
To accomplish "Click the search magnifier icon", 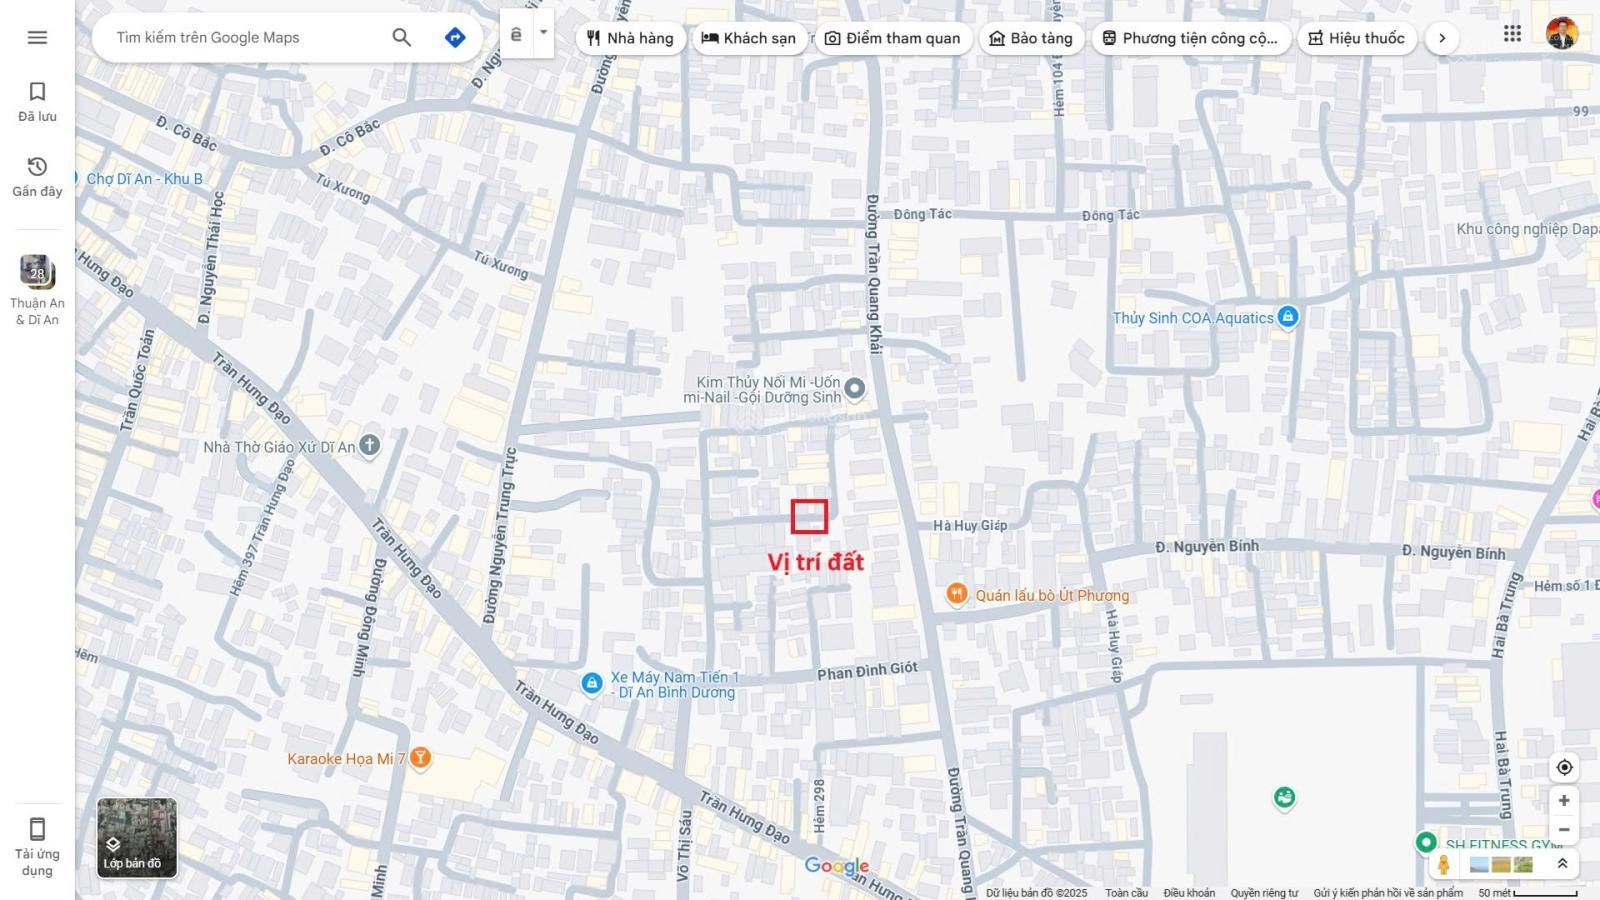I will tap(401, 37).
